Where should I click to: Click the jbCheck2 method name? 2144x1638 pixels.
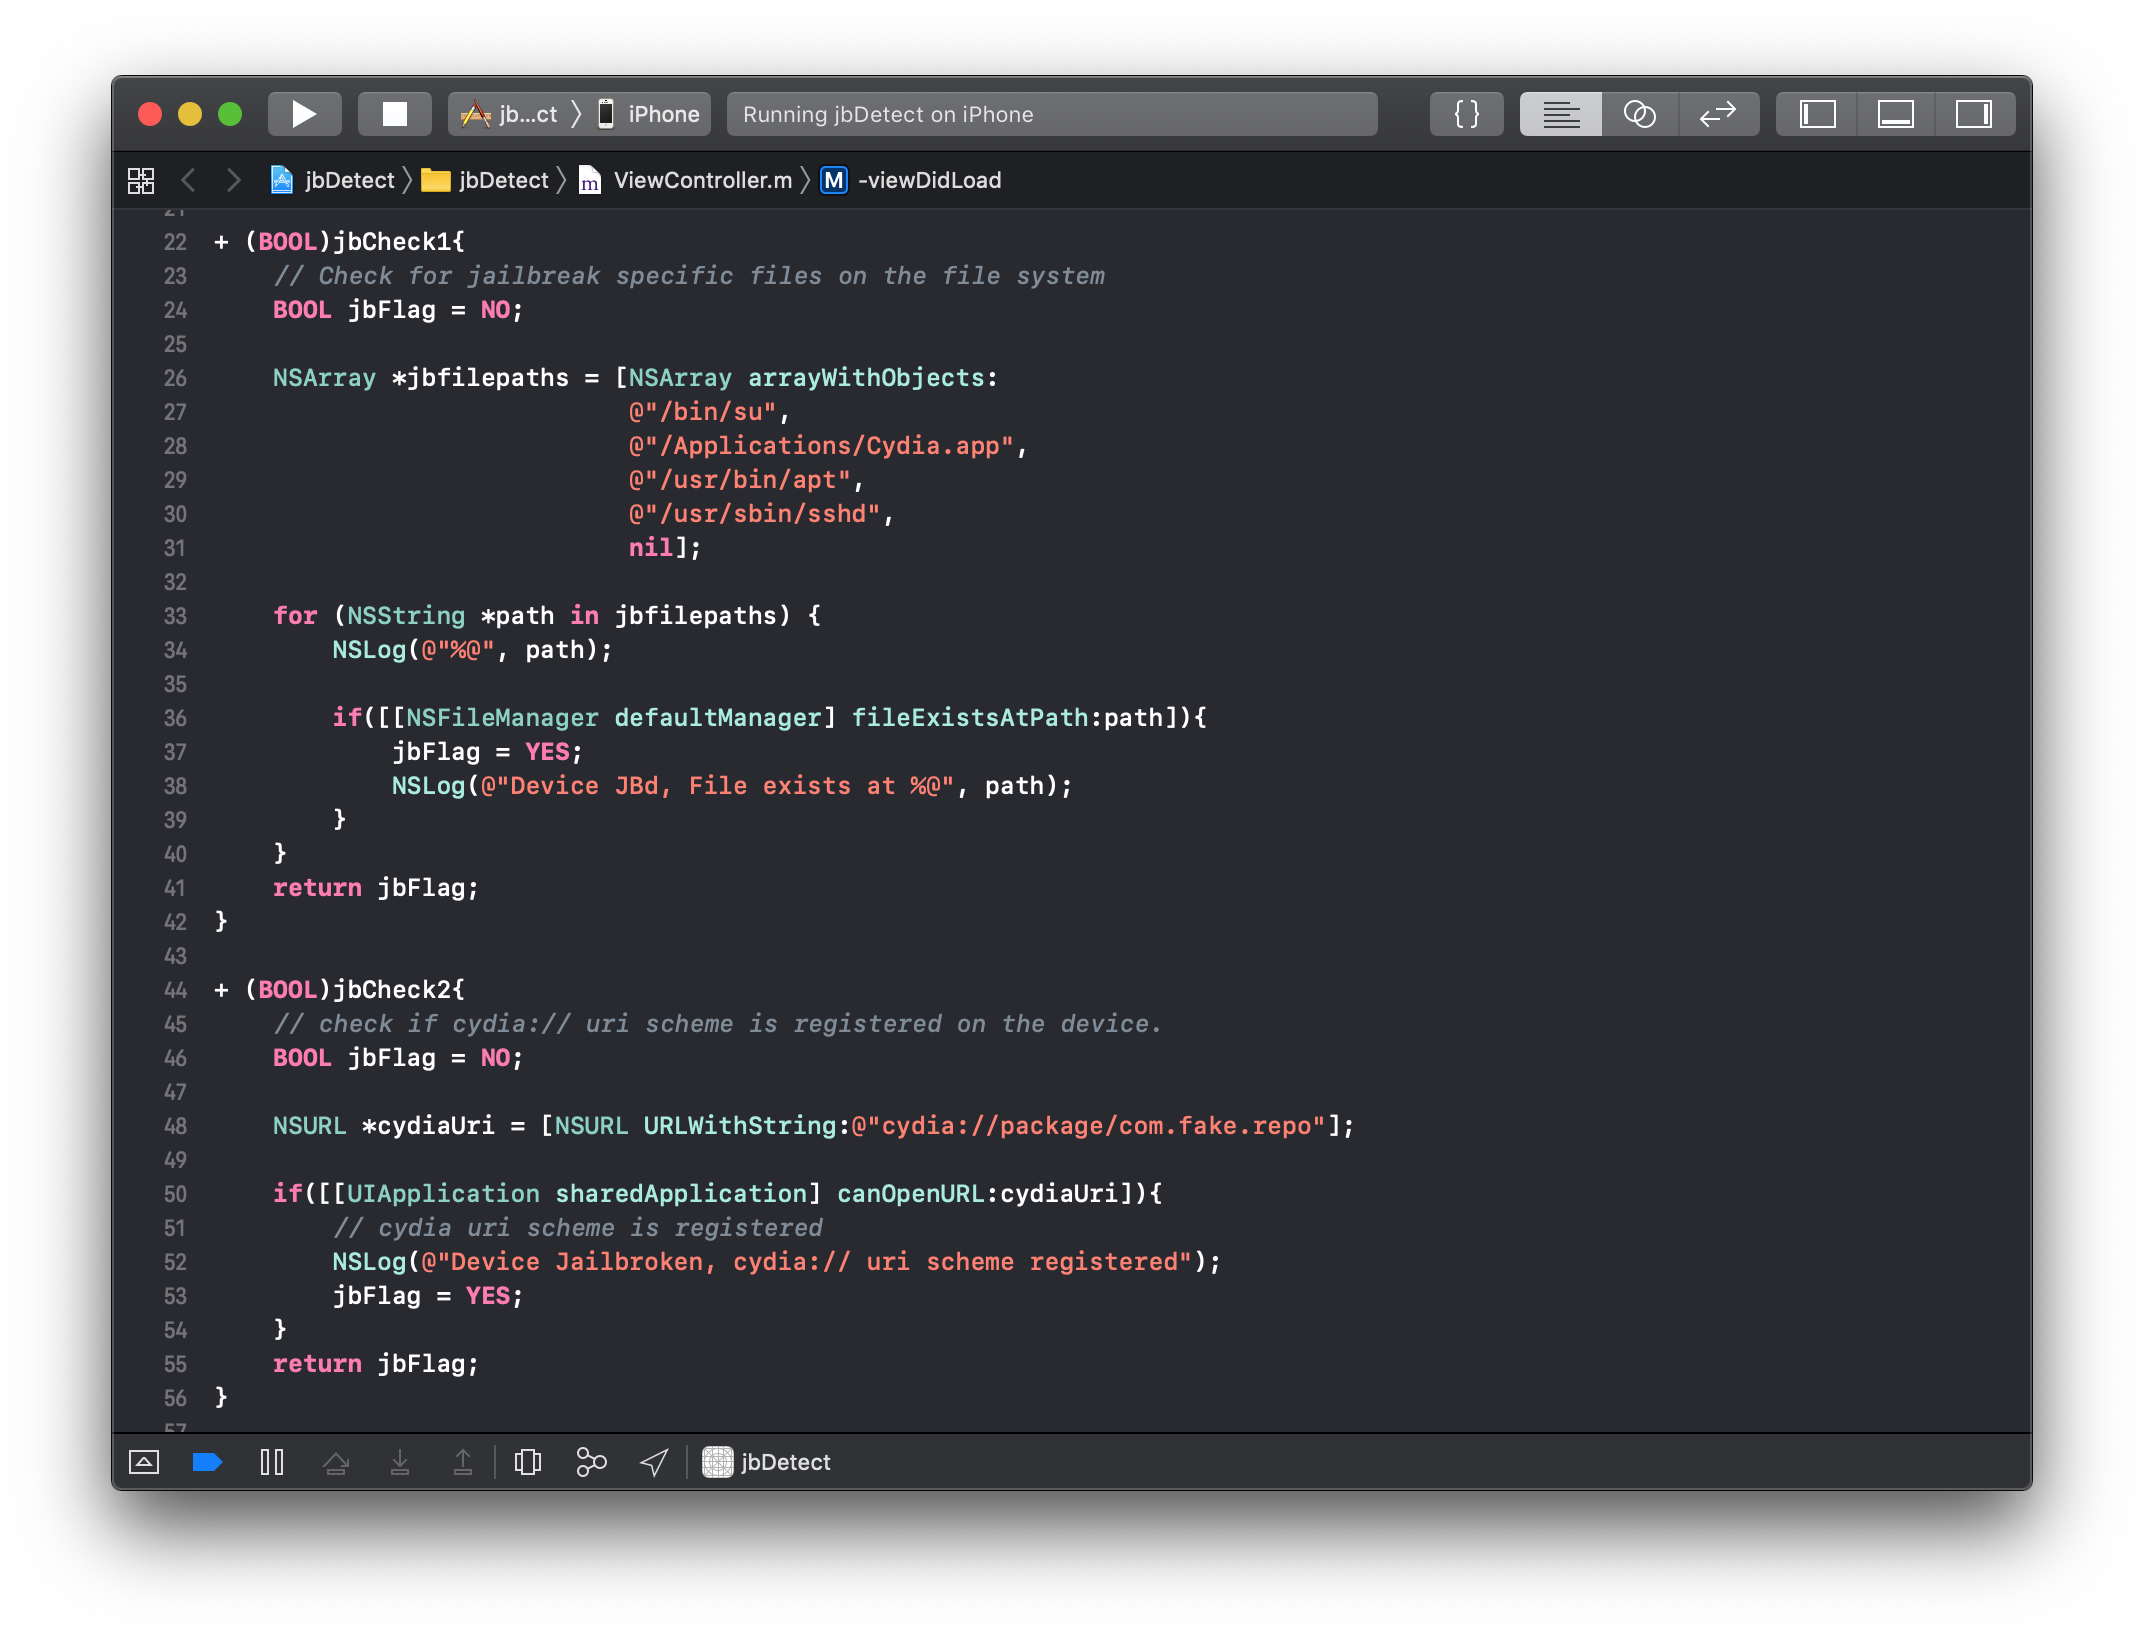pos(391,989)
